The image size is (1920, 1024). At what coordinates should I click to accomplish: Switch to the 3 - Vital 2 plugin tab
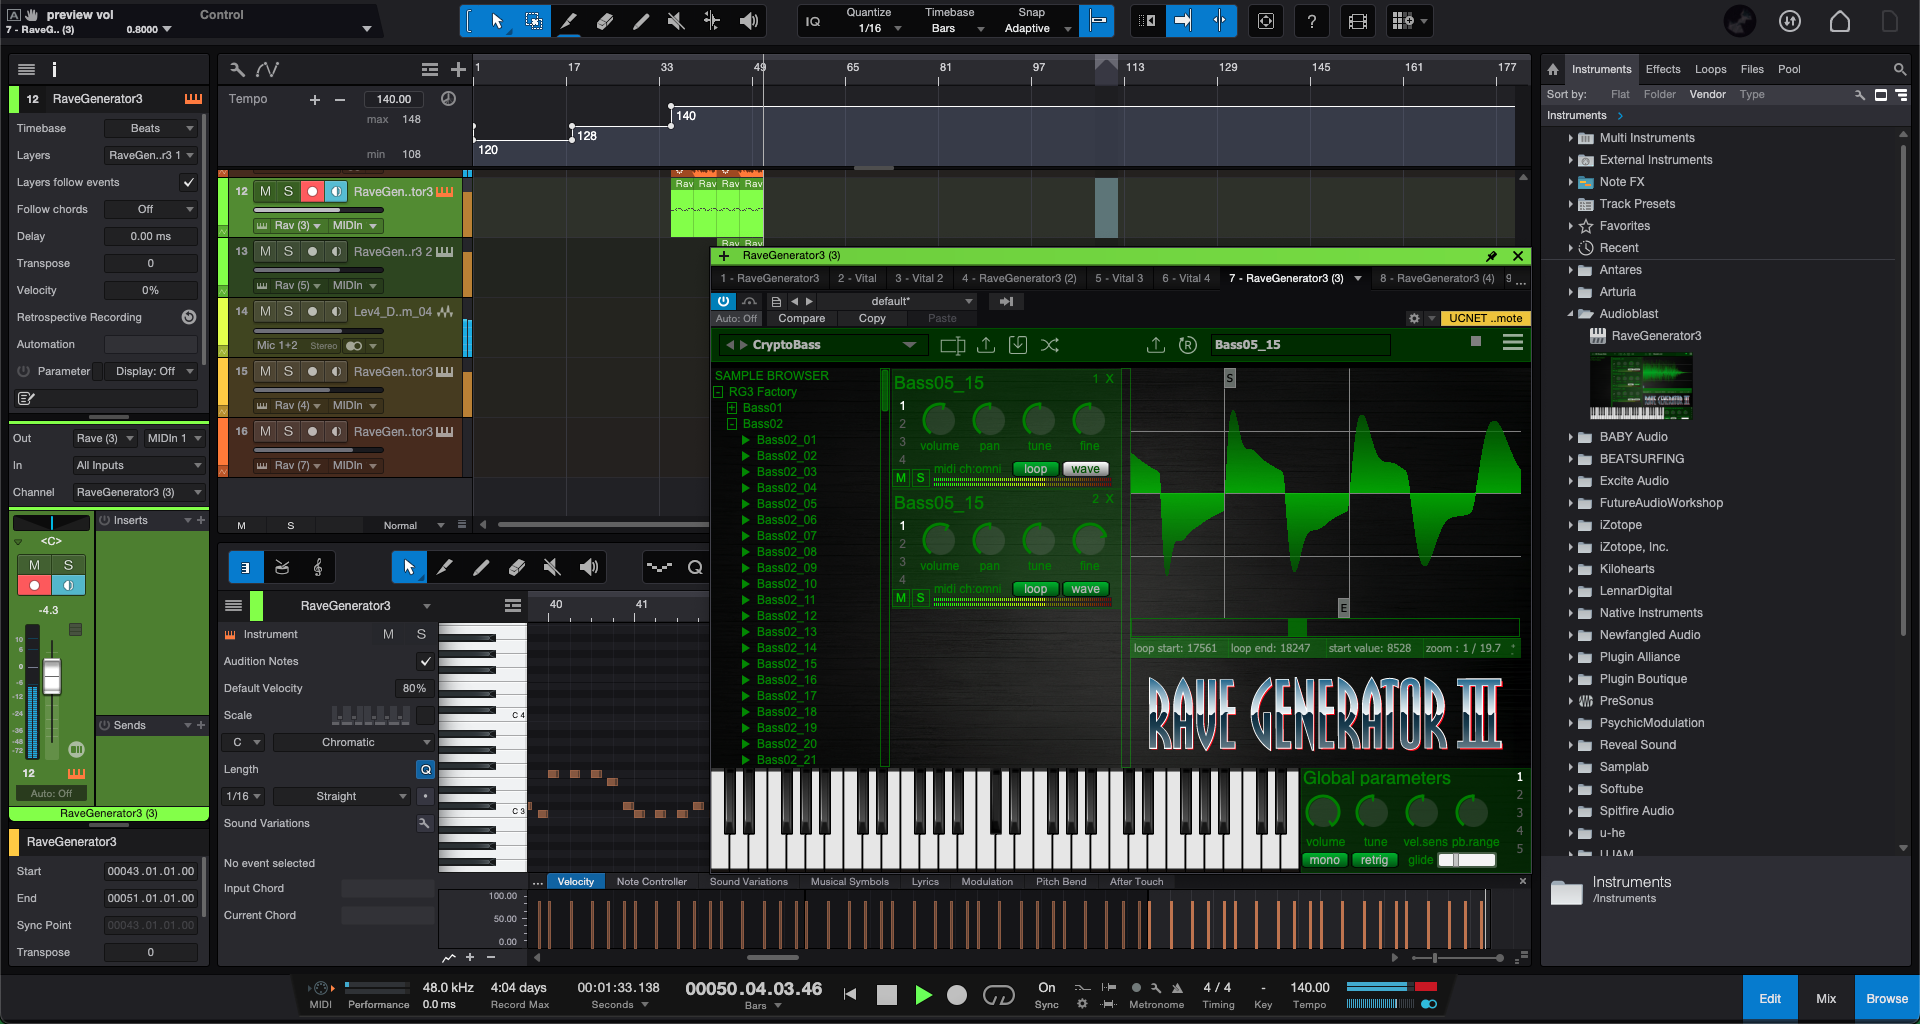919,278
